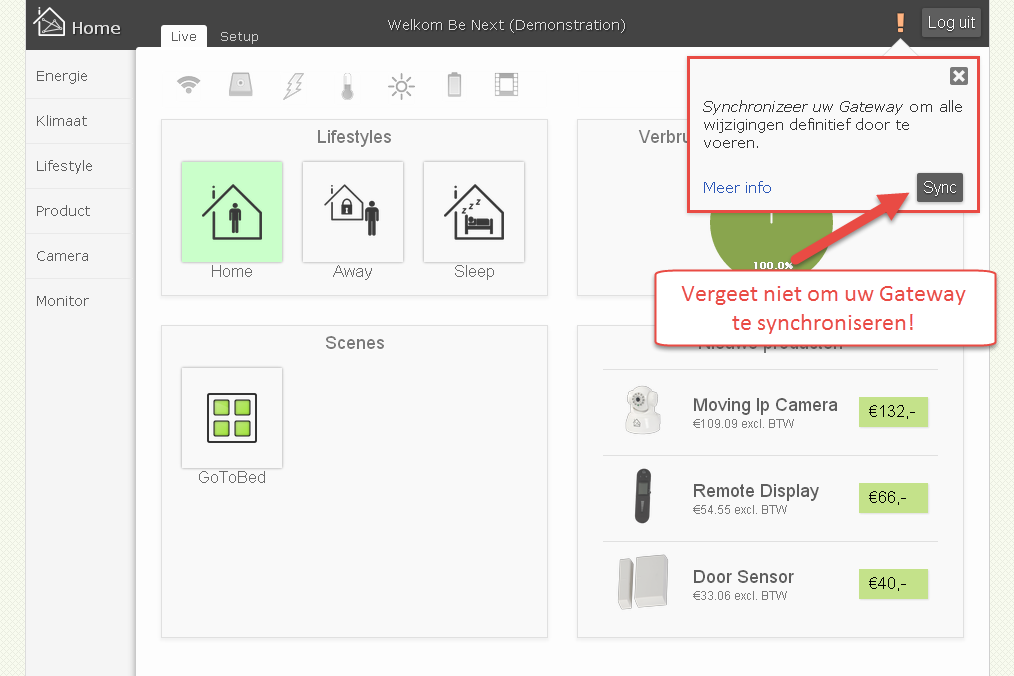Click the €40,- price button

(x=893, y=584)
